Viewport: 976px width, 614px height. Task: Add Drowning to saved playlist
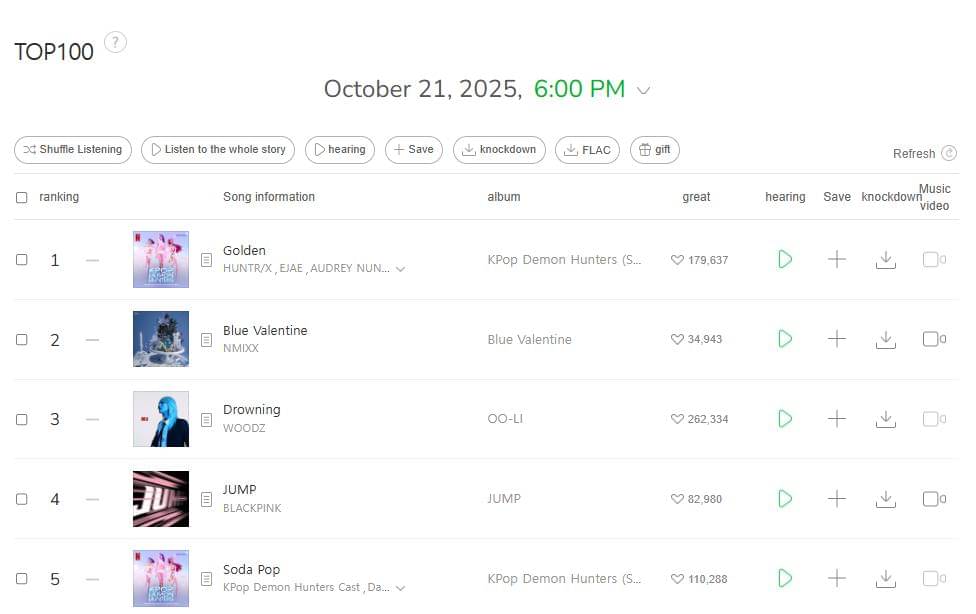(x=837, y=419)
